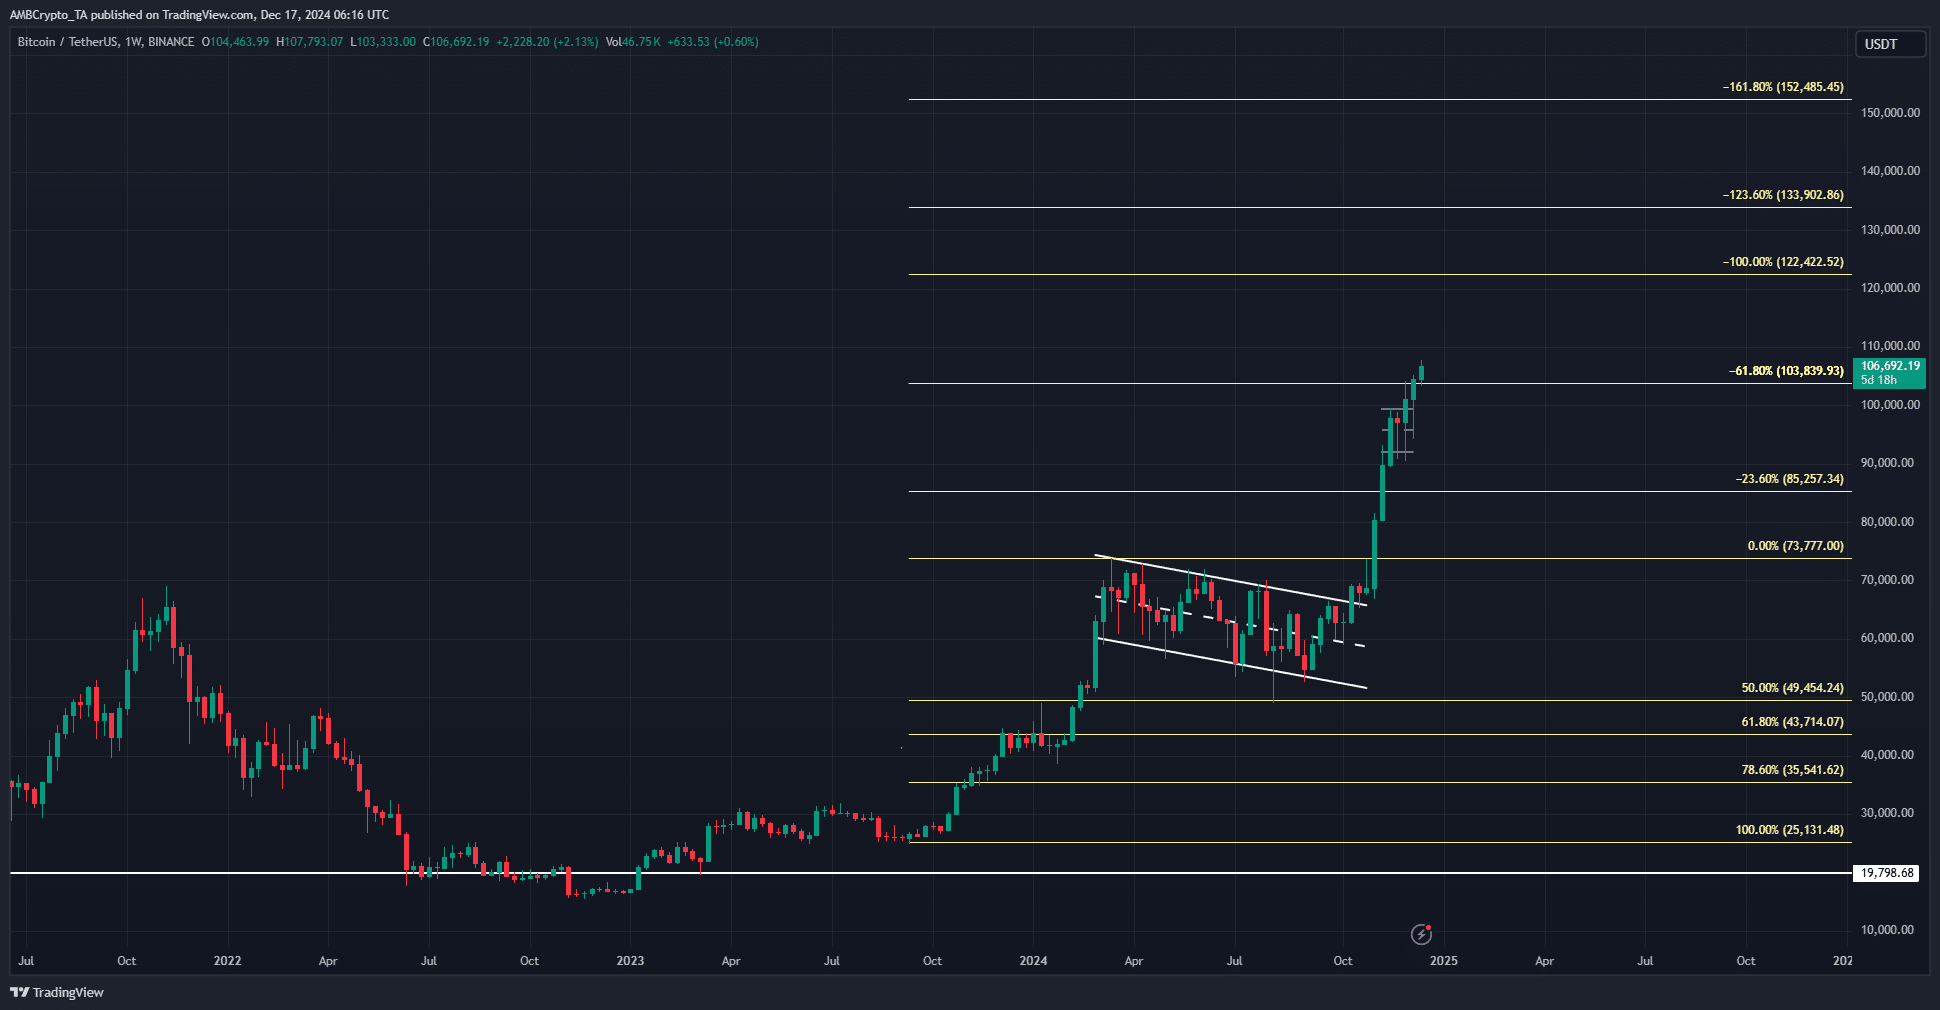Click the 106,692.19 current price label
This screenshot has height=1010, width=1940.
[1889, 373]
